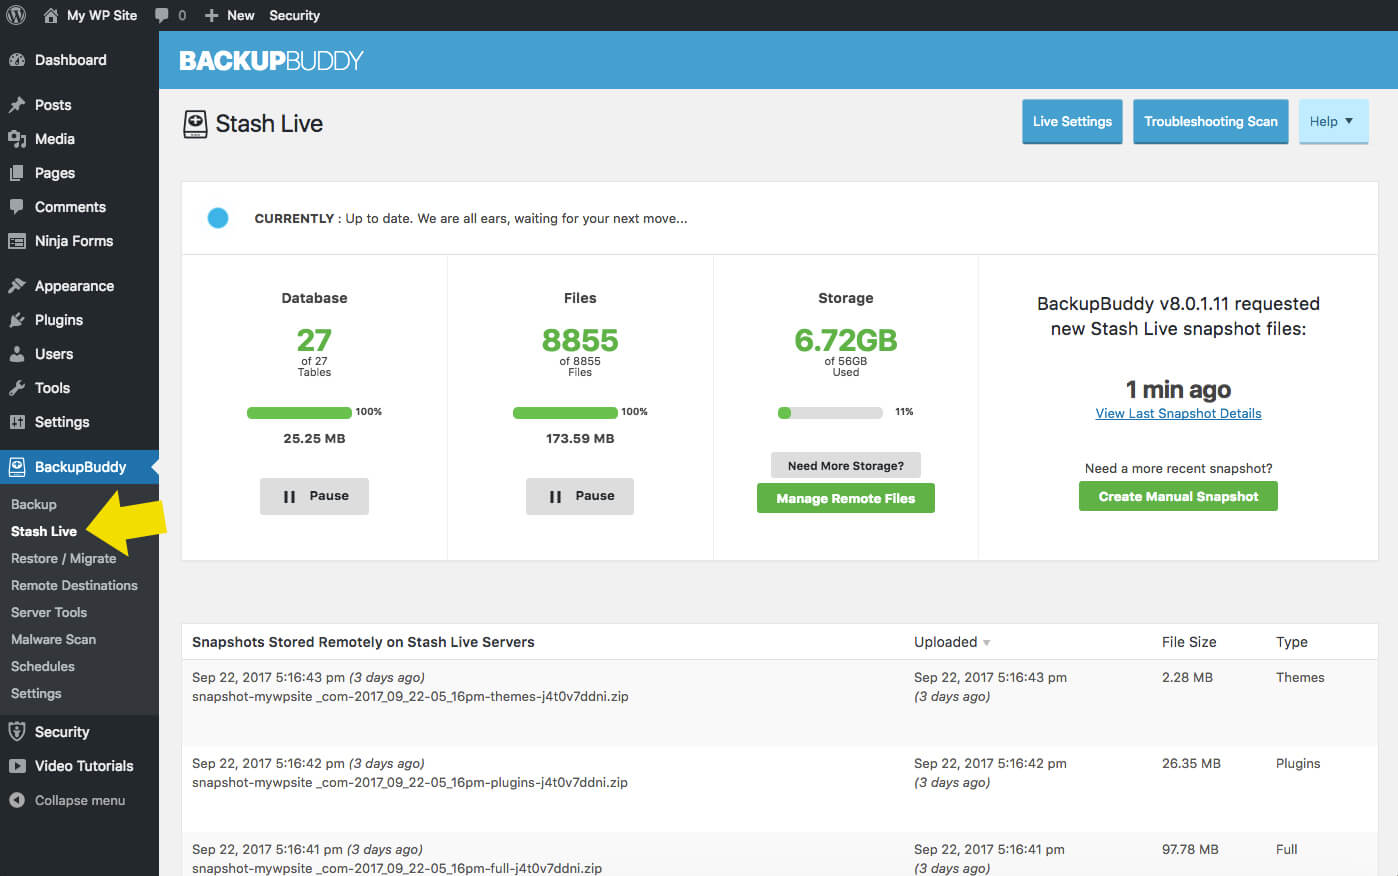The width and height of the screenshot is (1398, 876).
Task: Select Stash Live submenu item
Action: [x=44, y=531]
